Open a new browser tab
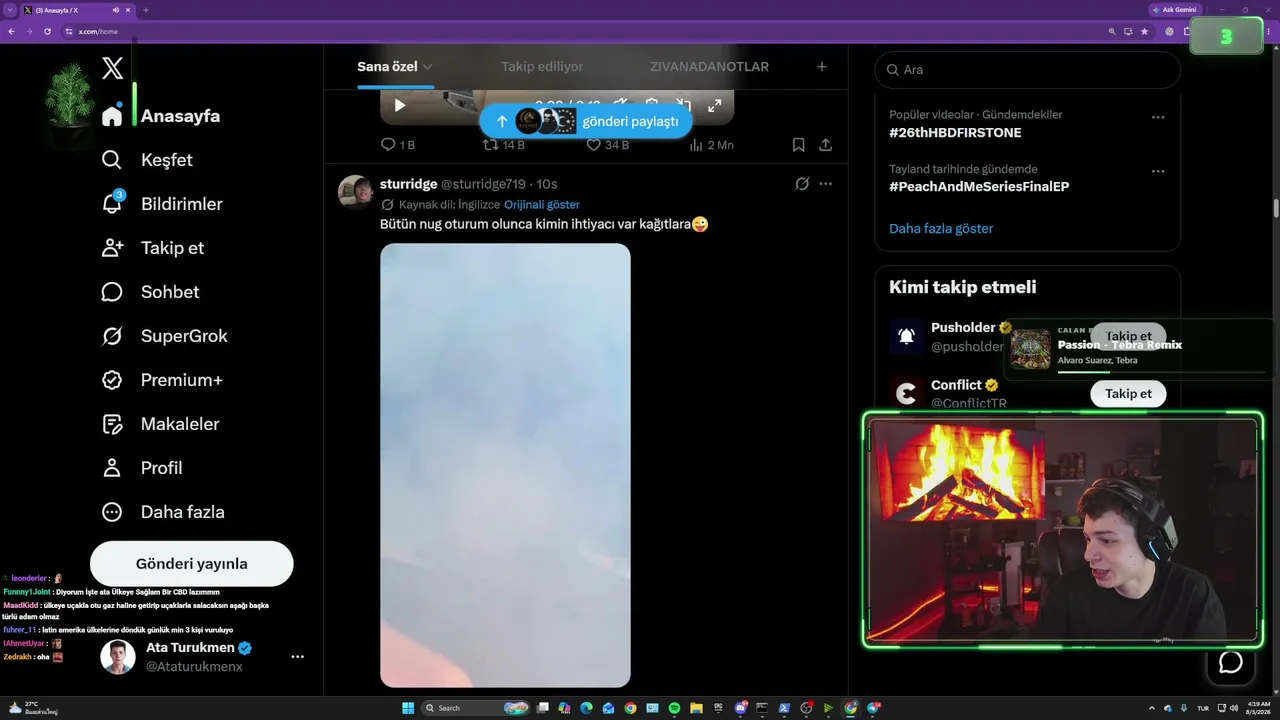This screenshot has width=1280, height=720. click(146, 10)
